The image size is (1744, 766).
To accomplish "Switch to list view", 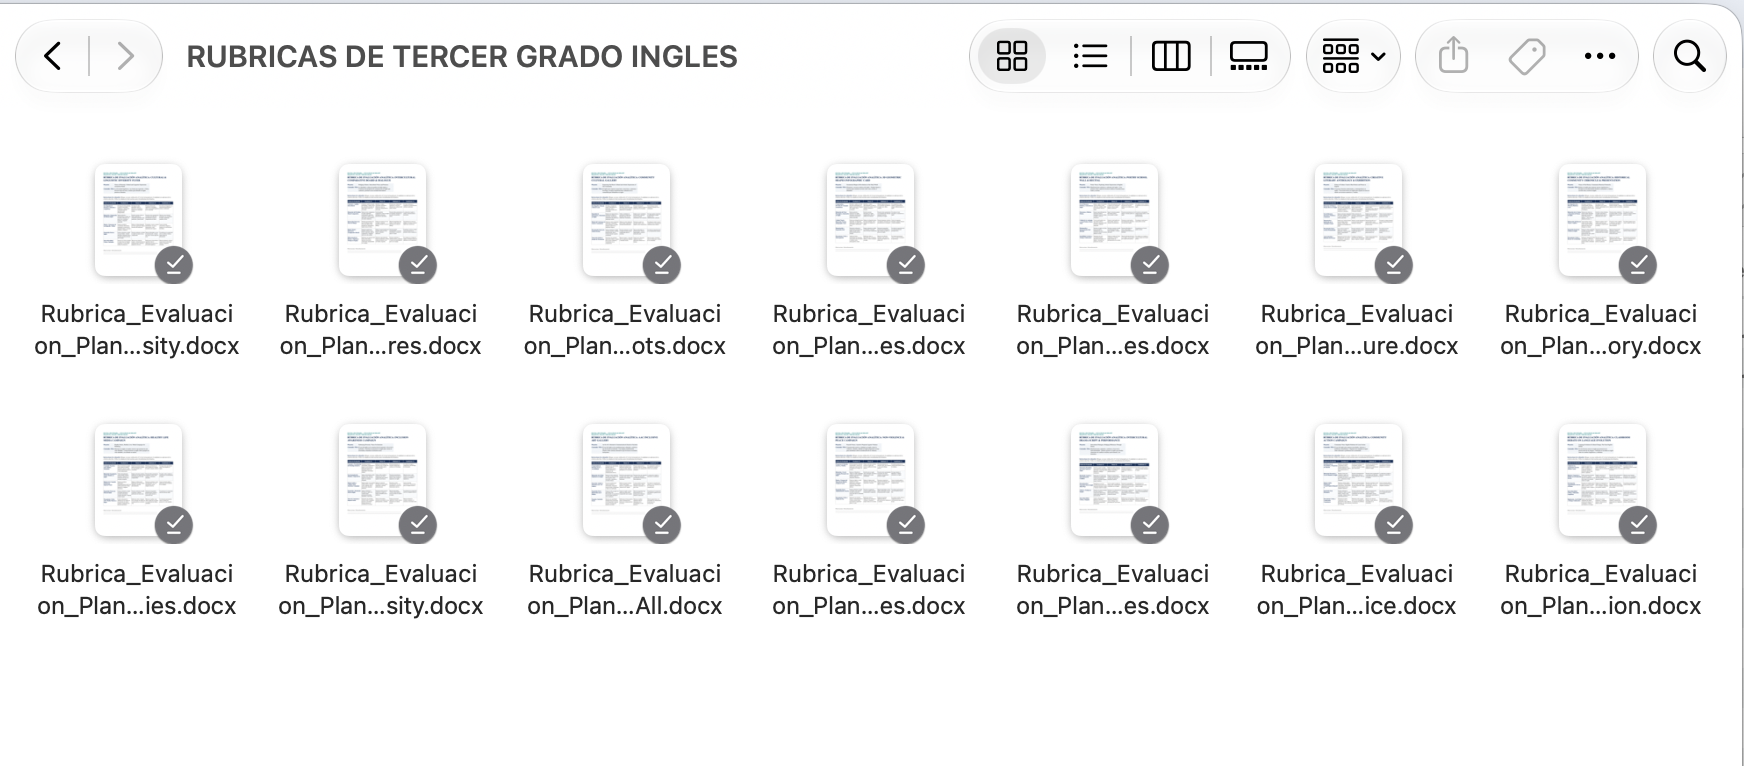I will [1090, 56].
